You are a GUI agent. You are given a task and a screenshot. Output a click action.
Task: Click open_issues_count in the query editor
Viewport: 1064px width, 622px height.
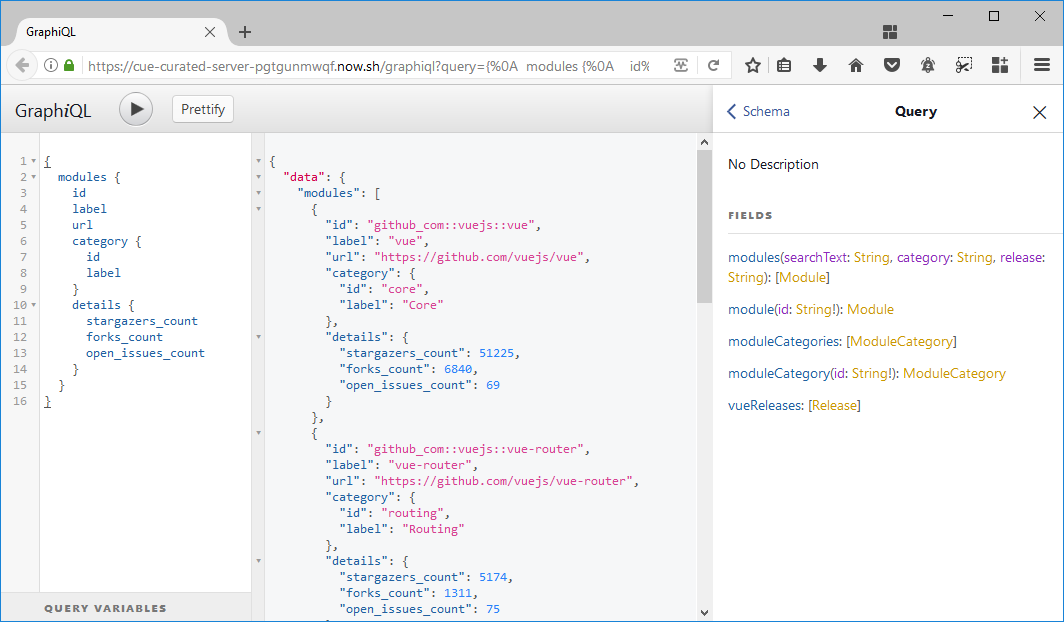(x=145, y=353)
